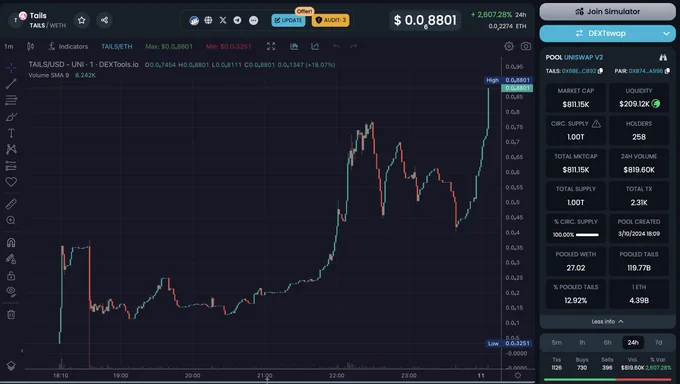Viewport: 680px width, 384px height.
Task: Toggle stay-in-drawing-mode pencil lock
Action: click(x=11, y=259)
